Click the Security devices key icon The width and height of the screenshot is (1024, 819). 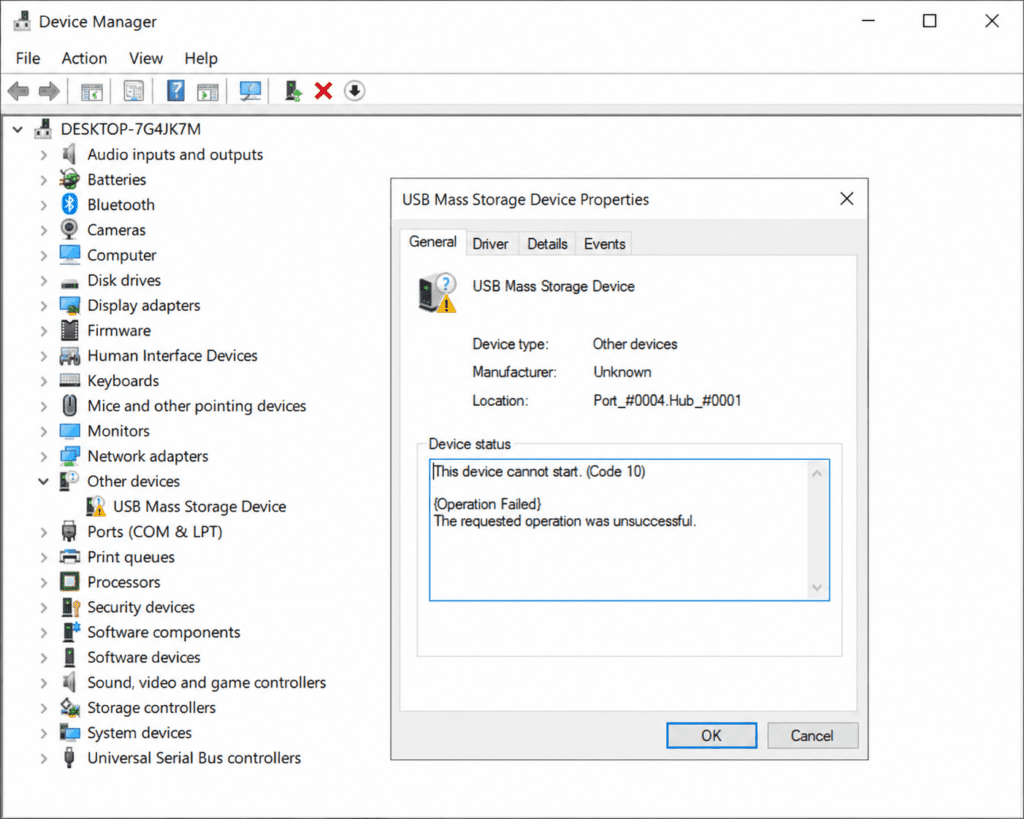pyautogui.click(x=70, y=607)
